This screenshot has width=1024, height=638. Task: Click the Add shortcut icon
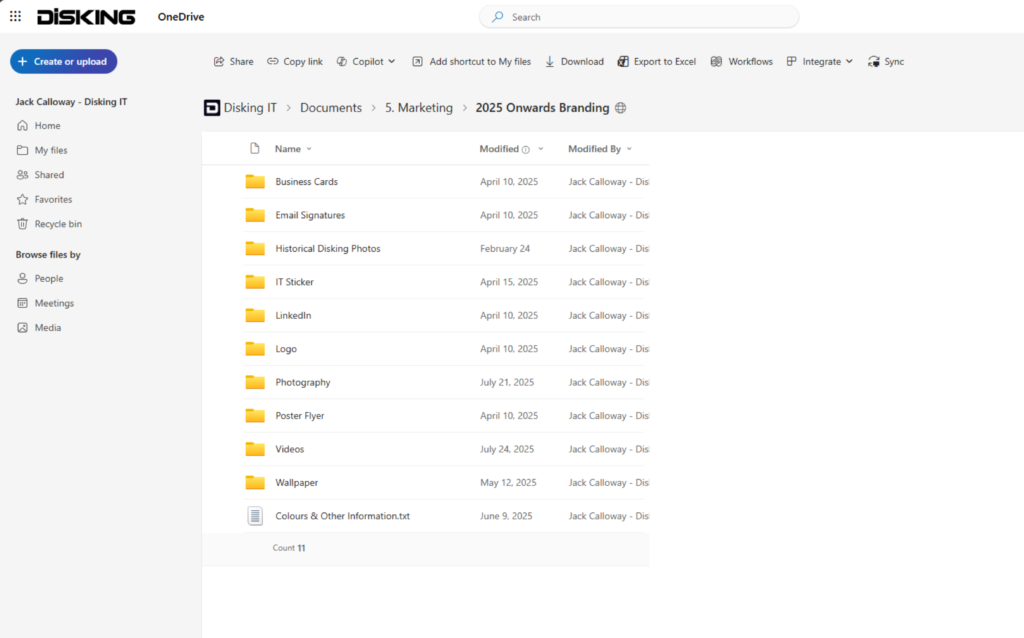tap(417, 61)
